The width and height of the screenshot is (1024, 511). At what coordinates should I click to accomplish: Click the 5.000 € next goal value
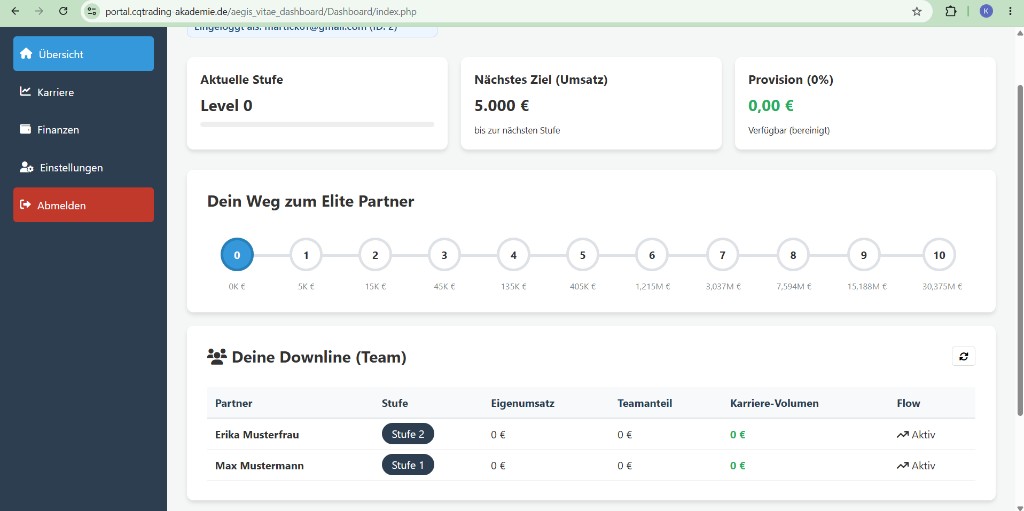(502, 105)
